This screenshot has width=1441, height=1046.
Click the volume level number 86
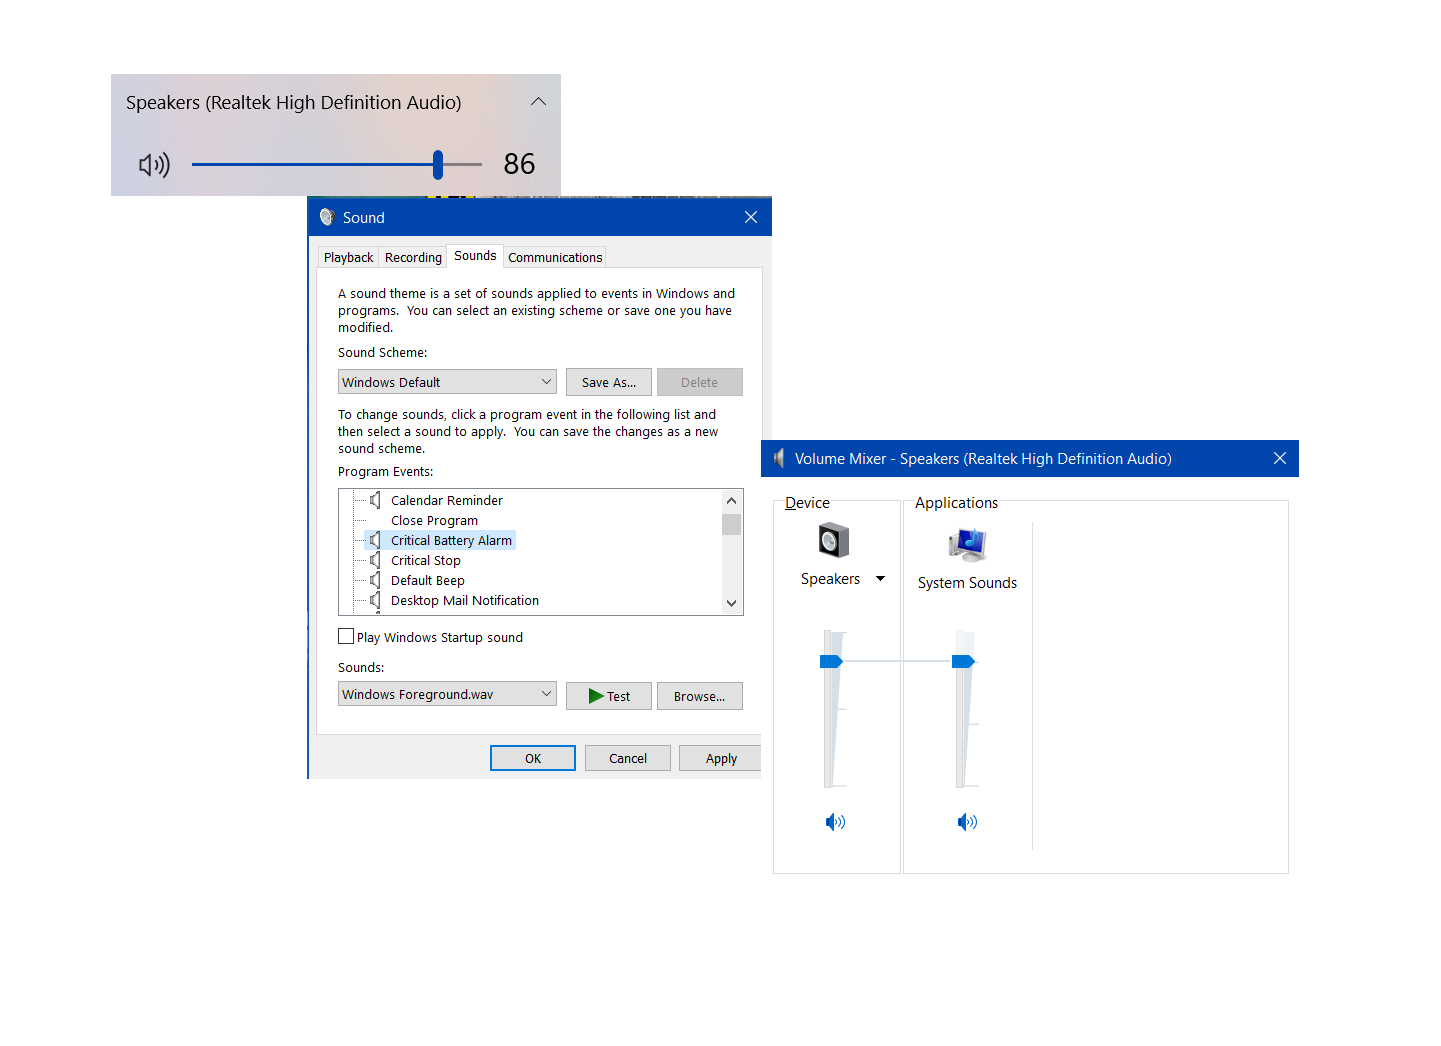519,164
